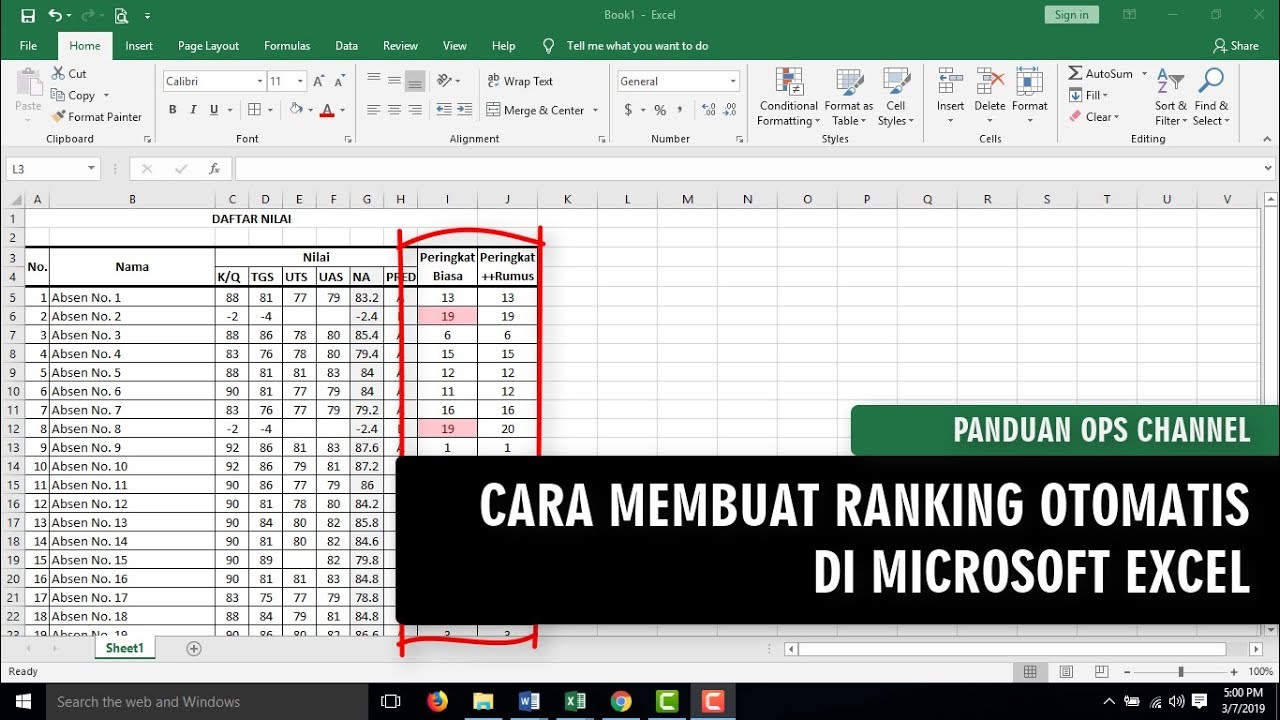Viewport: 1280px width, 720px height.
Task: Add a new sheet with plus icon
Action: [194, 648]
